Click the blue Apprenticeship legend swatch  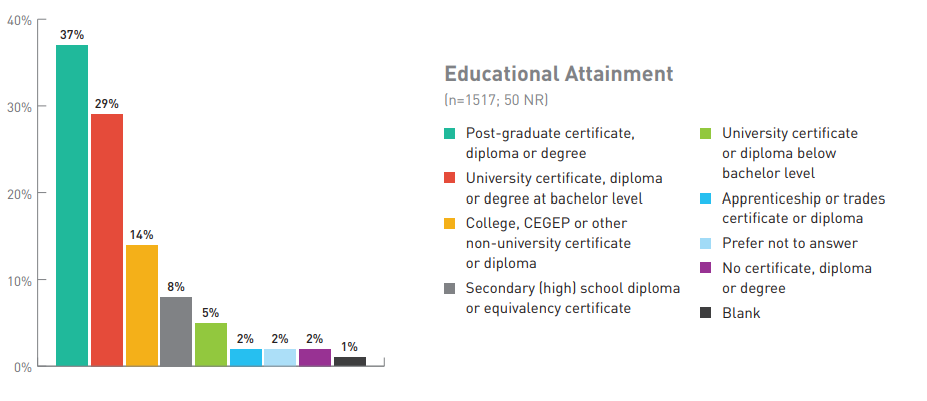click(x=705, y=198)
